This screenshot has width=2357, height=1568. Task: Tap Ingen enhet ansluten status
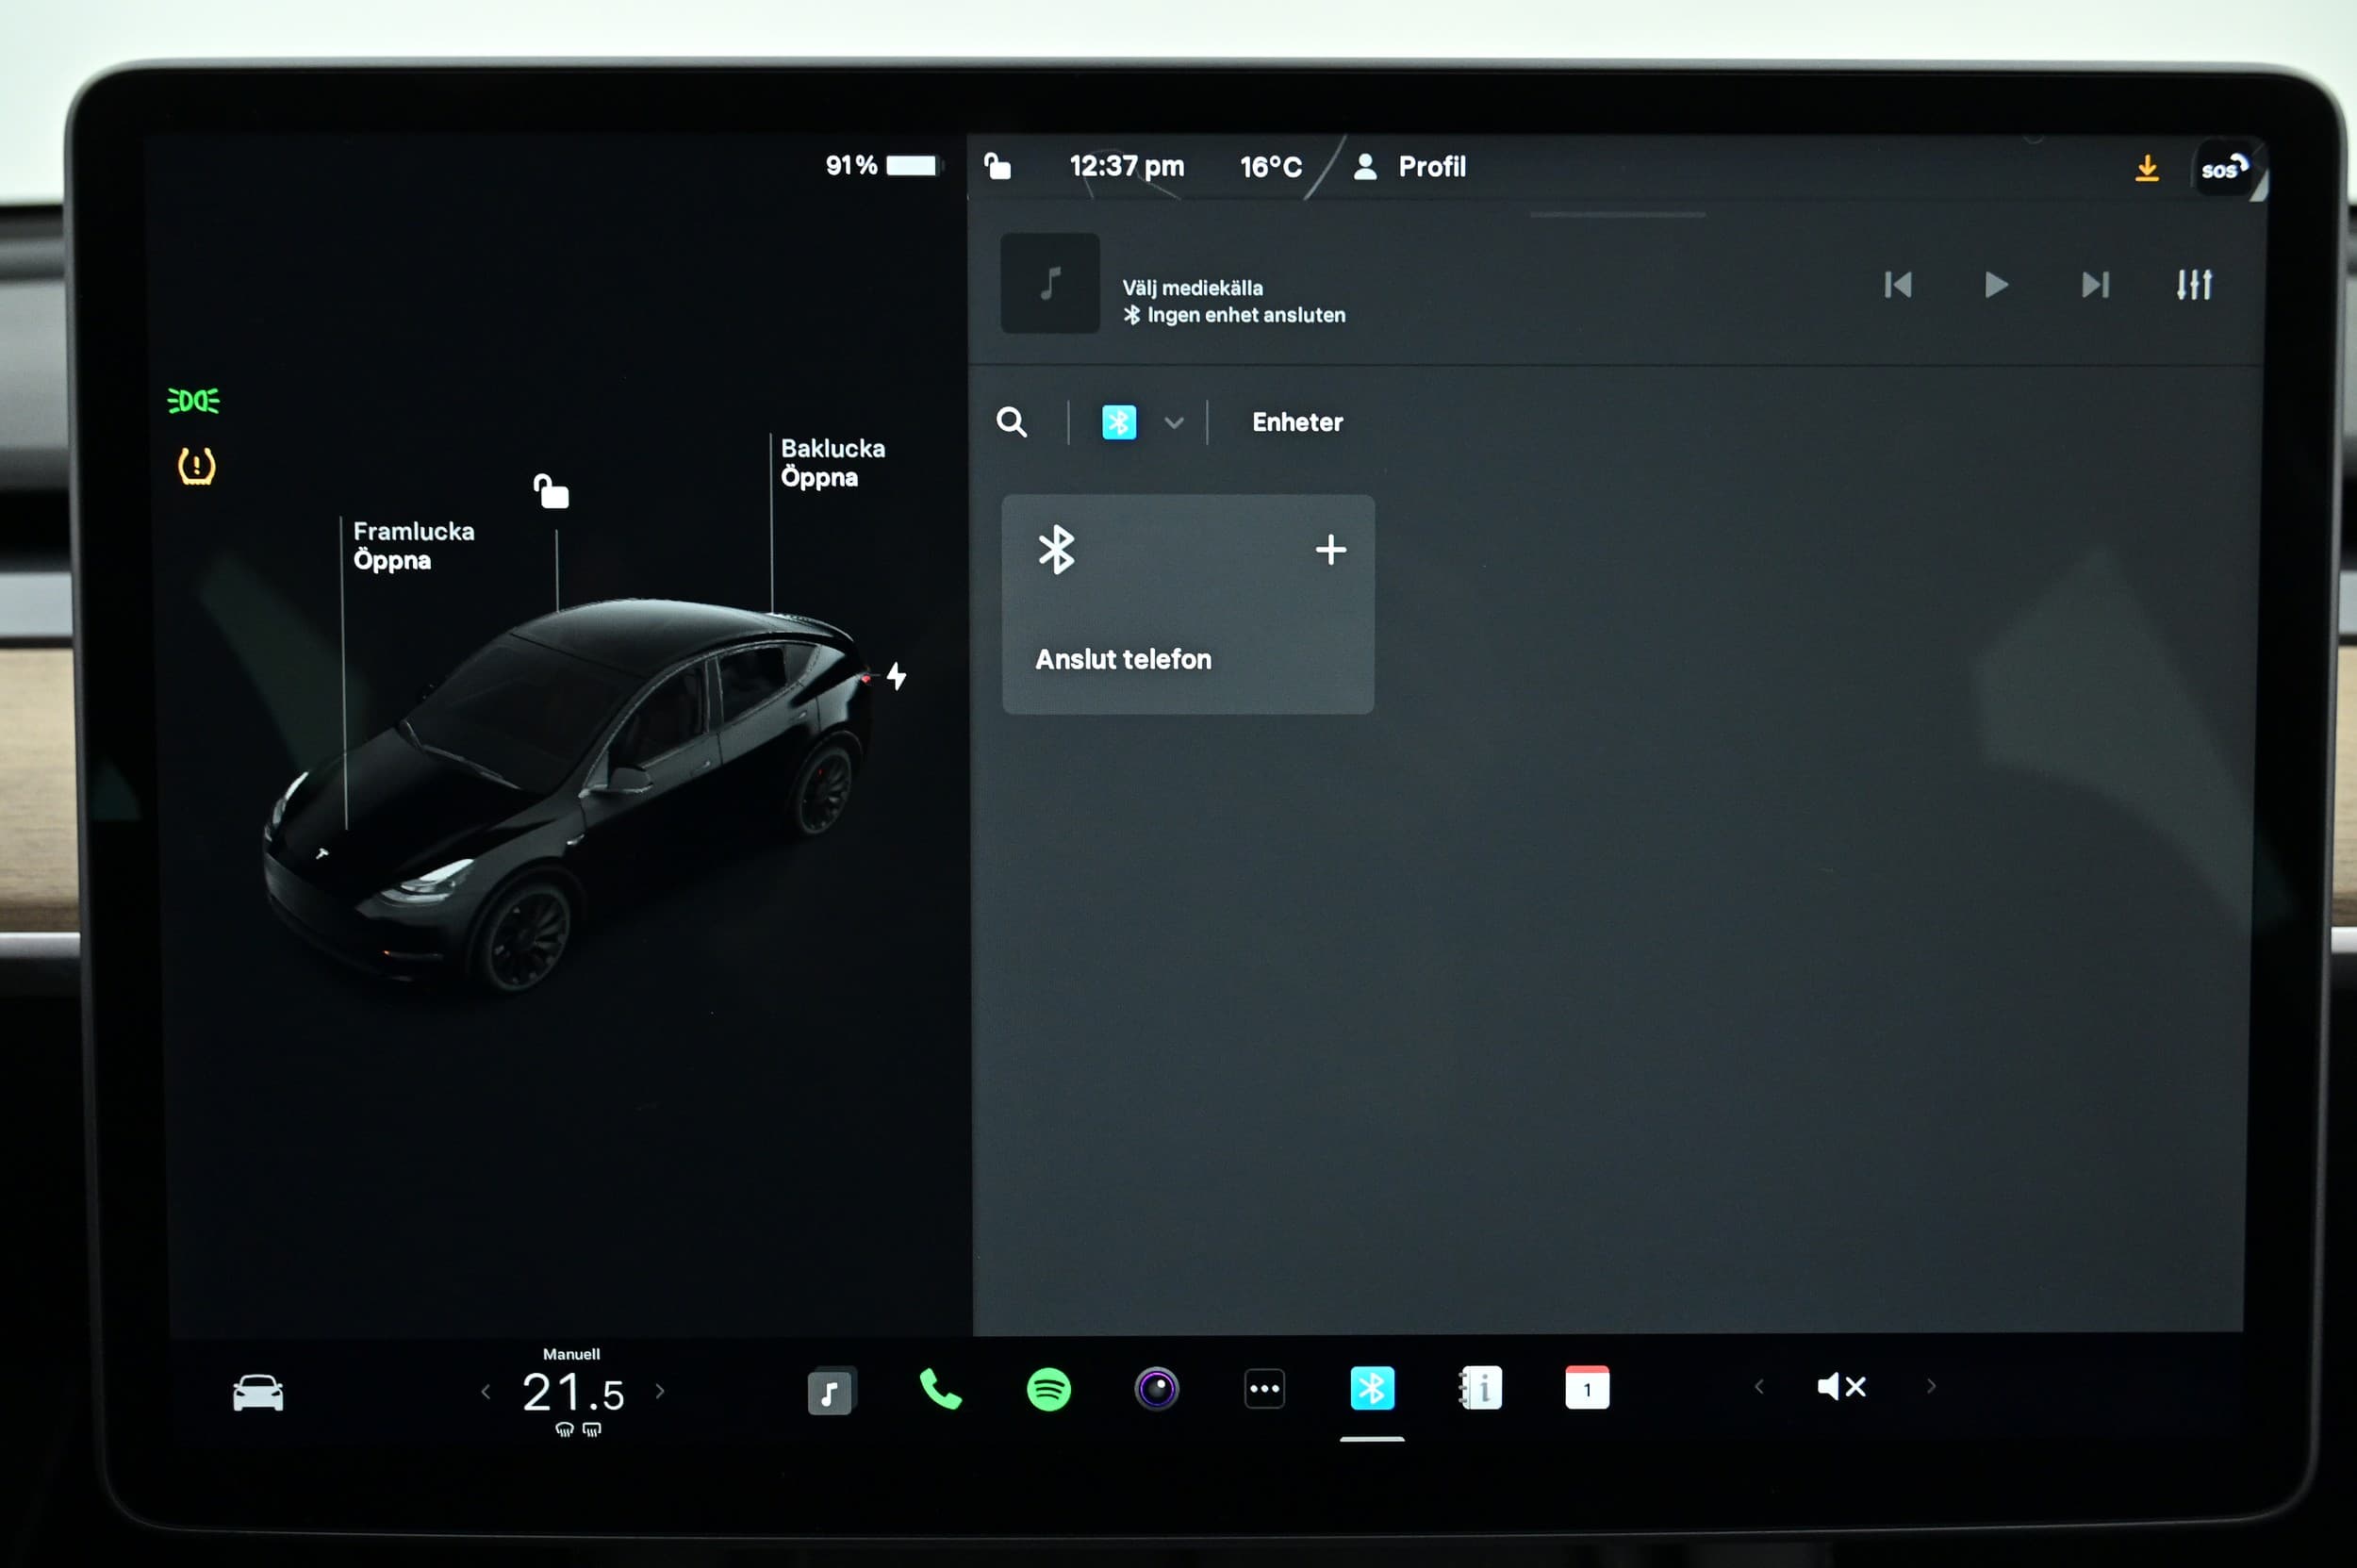click(x=1234, y=315)
